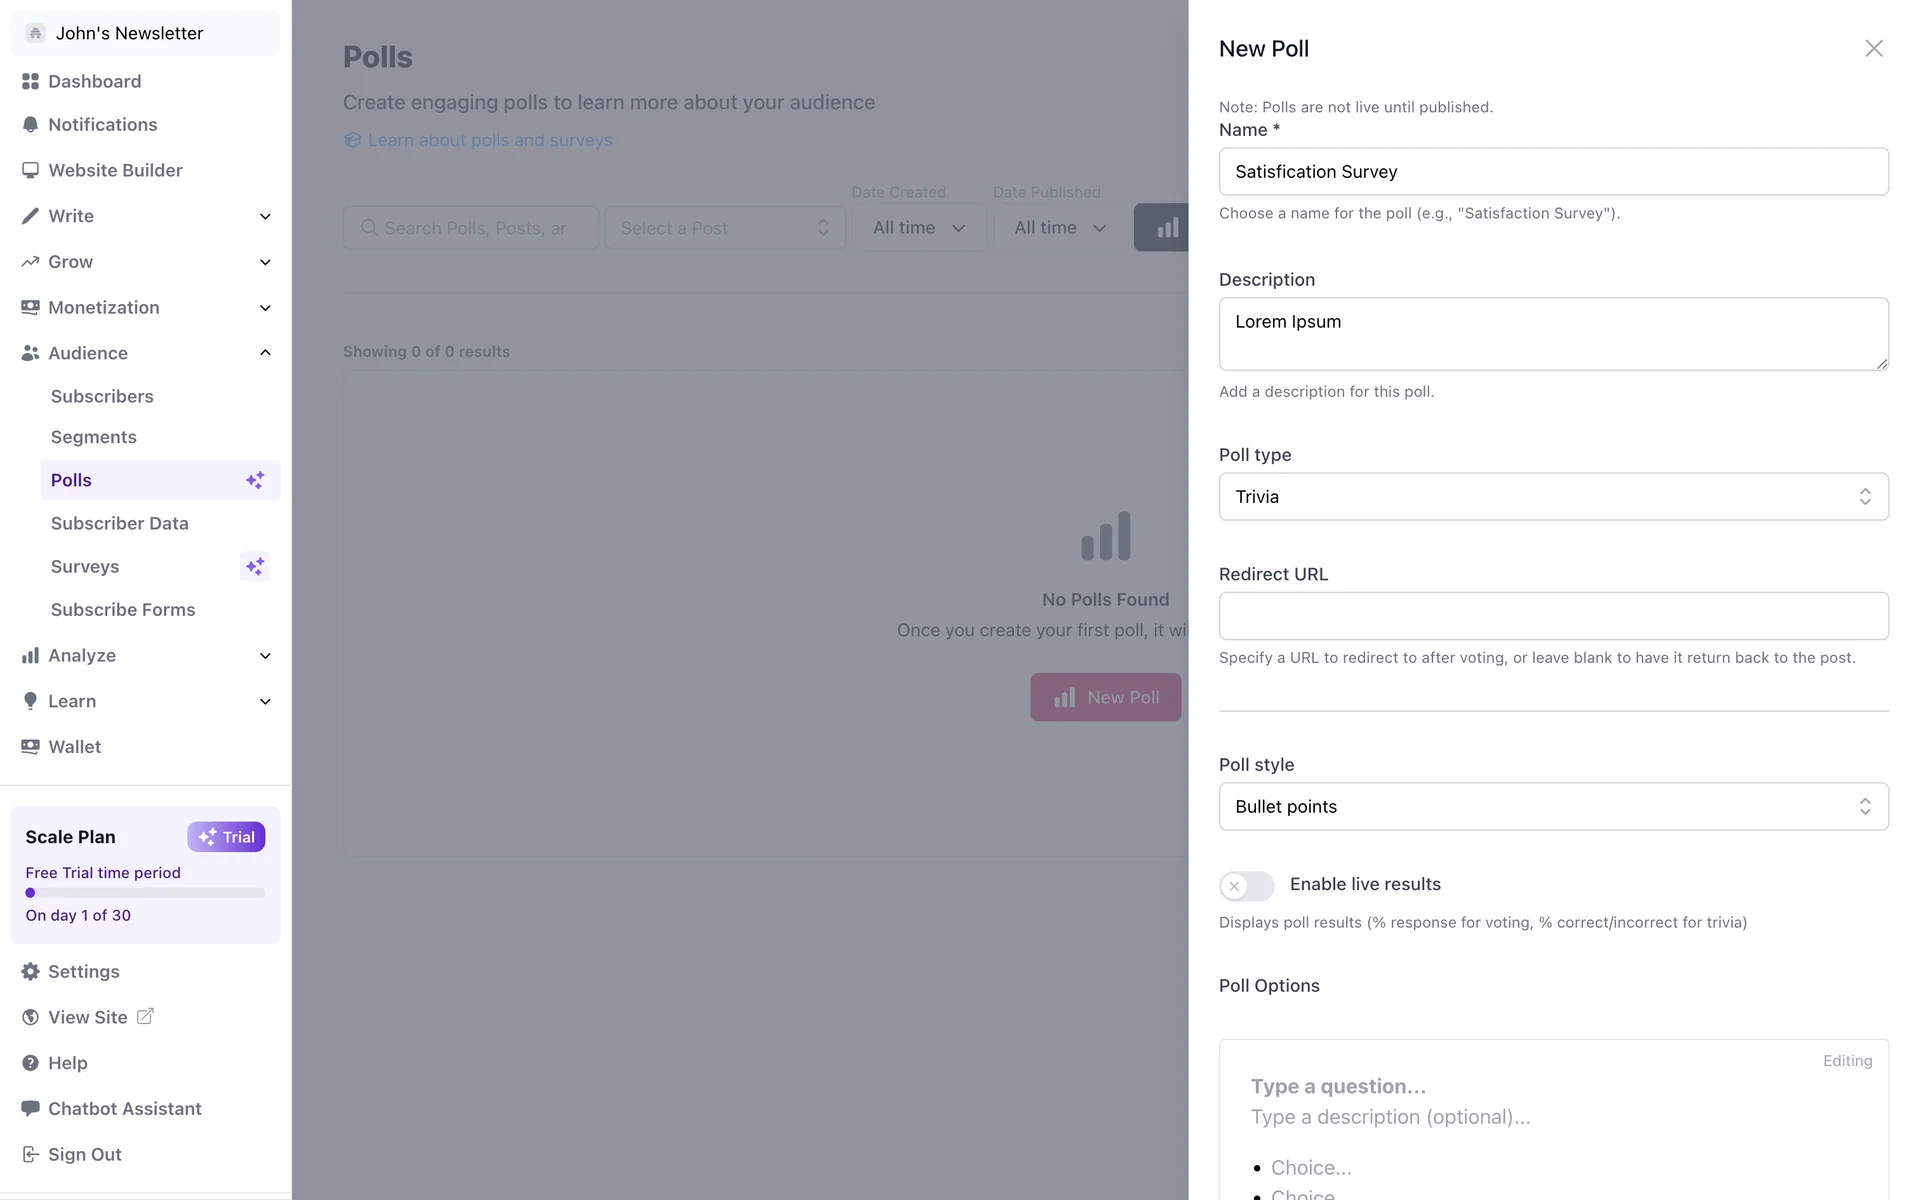Click the free trial progress bar
This screenshot has height=1200, width=1920.
[145, 893]
